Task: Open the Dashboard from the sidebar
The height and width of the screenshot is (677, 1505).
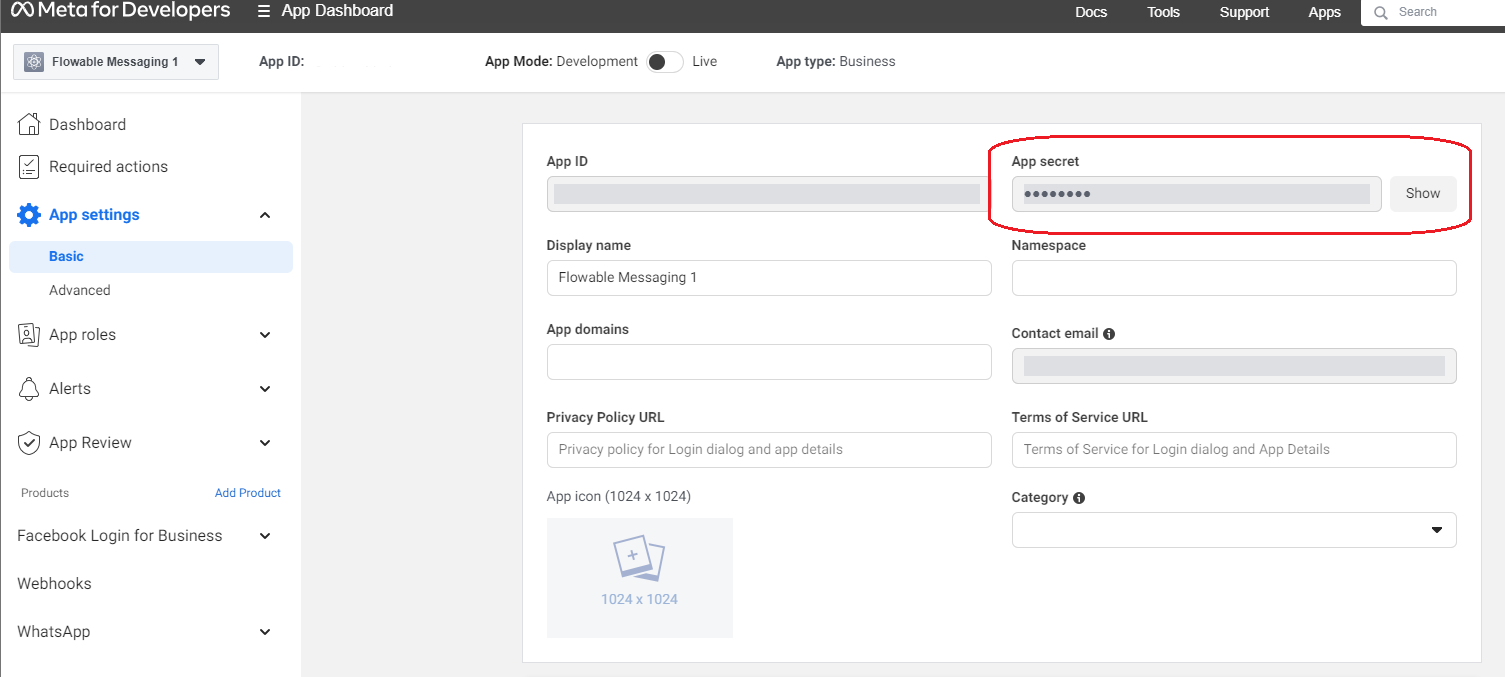Action: tap(85, 124)
